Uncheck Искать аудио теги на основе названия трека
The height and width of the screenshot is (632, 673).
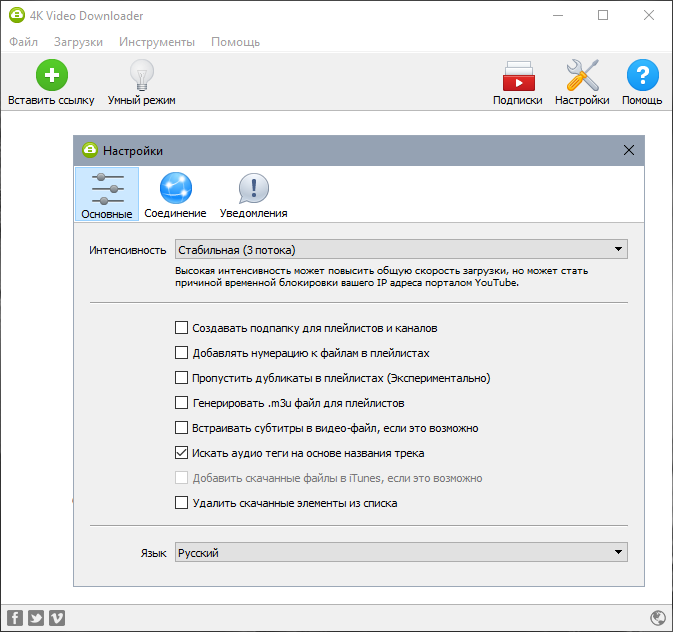point(181,453)
